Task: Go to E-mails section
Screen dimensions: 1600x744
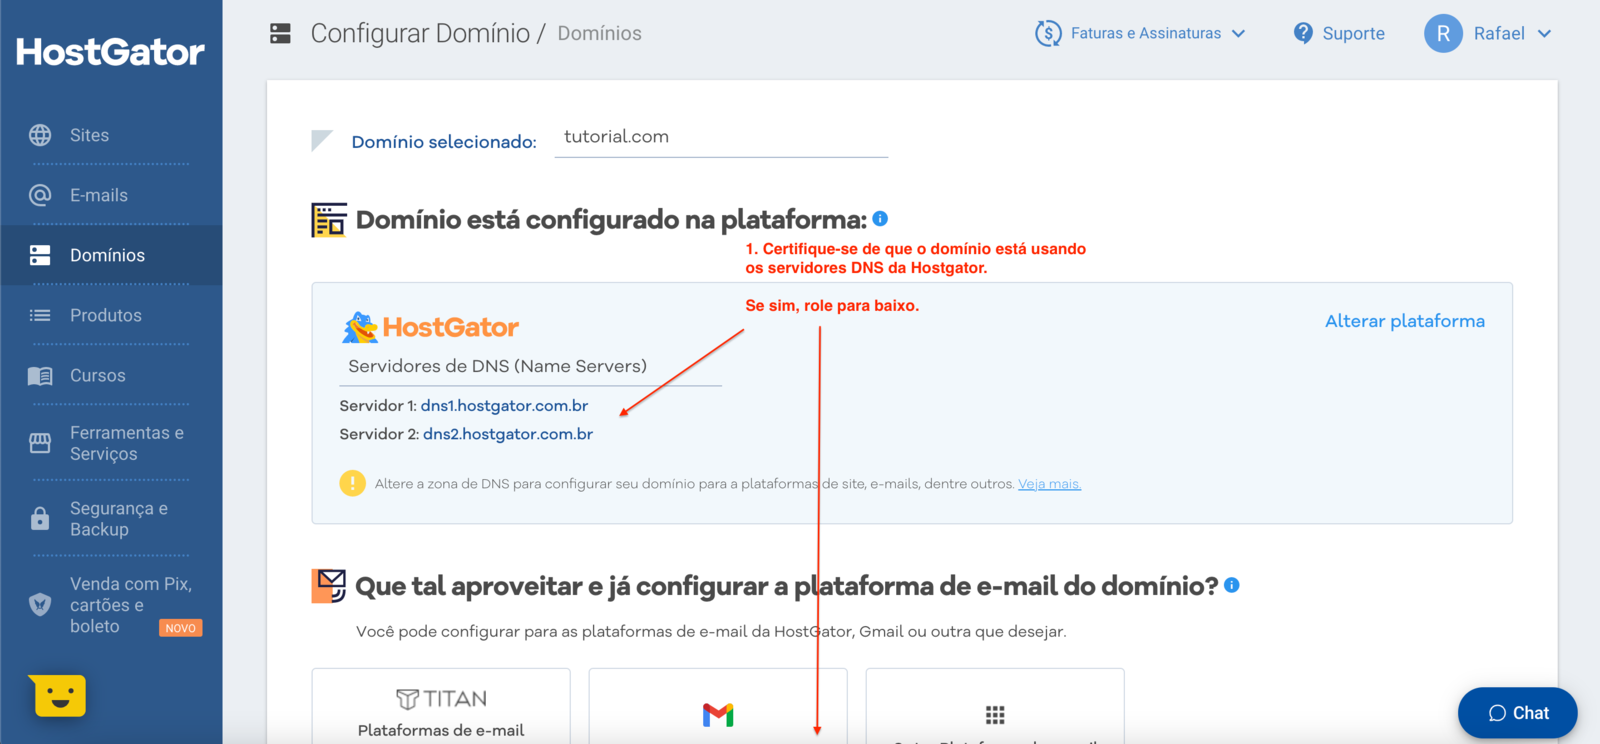Action: 111,195
